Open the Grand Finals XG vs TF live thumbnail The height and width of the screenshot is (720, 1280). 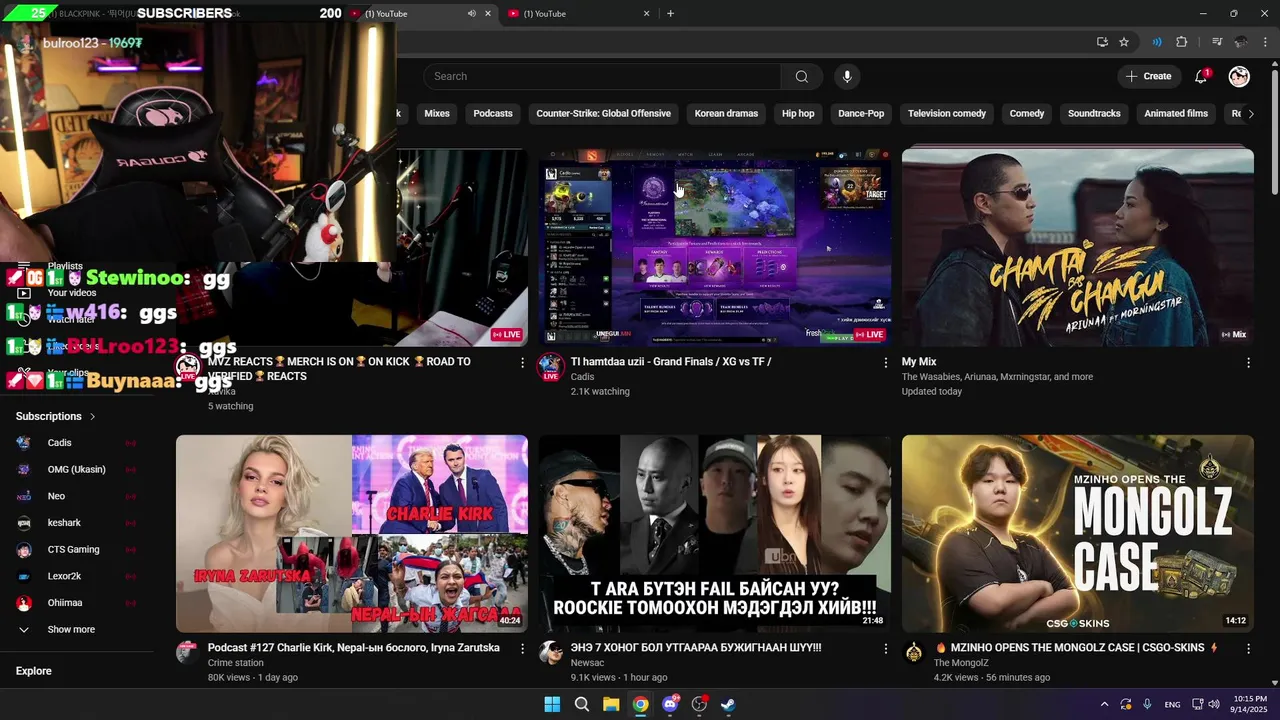click(x=714, y=248)
